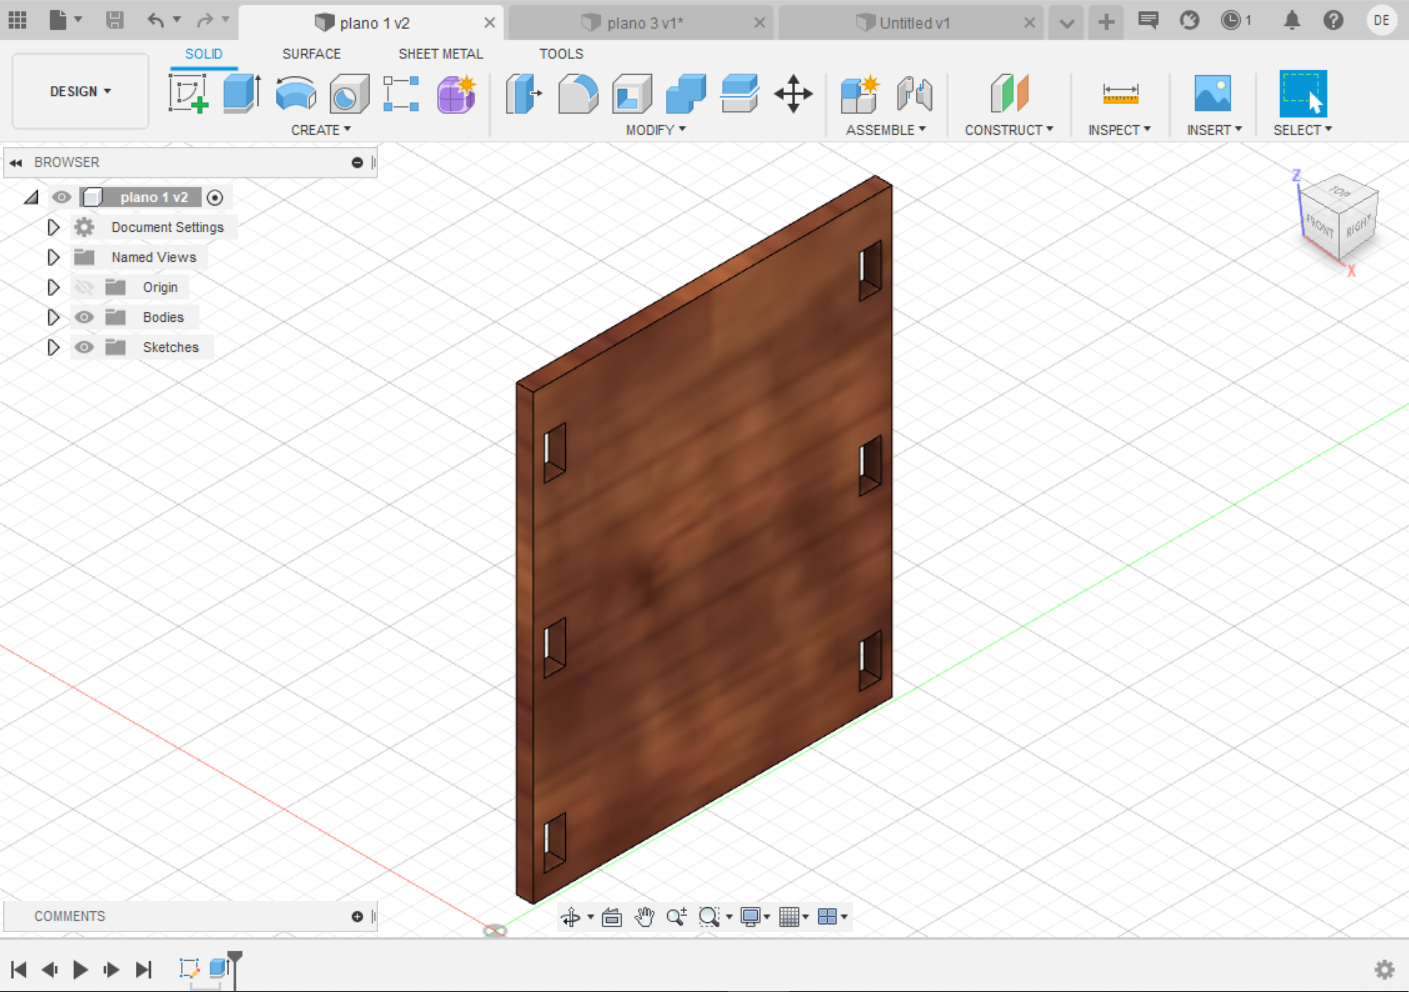Toggle visibility of Sketches folder
This screenshot has width=1409, height=992.
[x=85, y=347]
